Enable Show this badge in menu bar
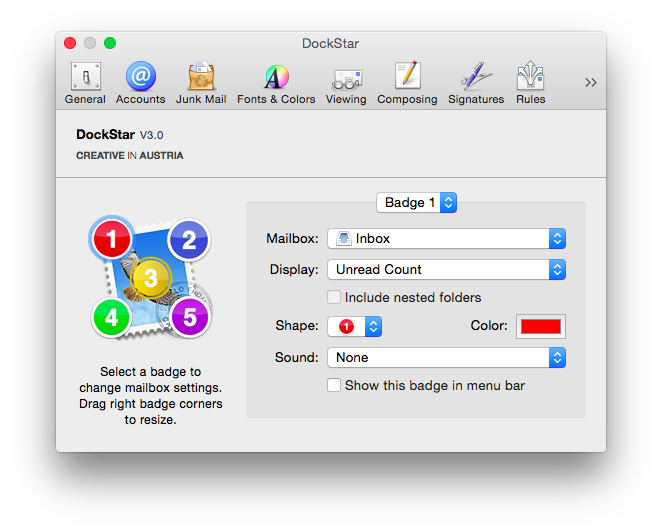Viewport: 662px width, 532px height. click(x=334, y=385)
